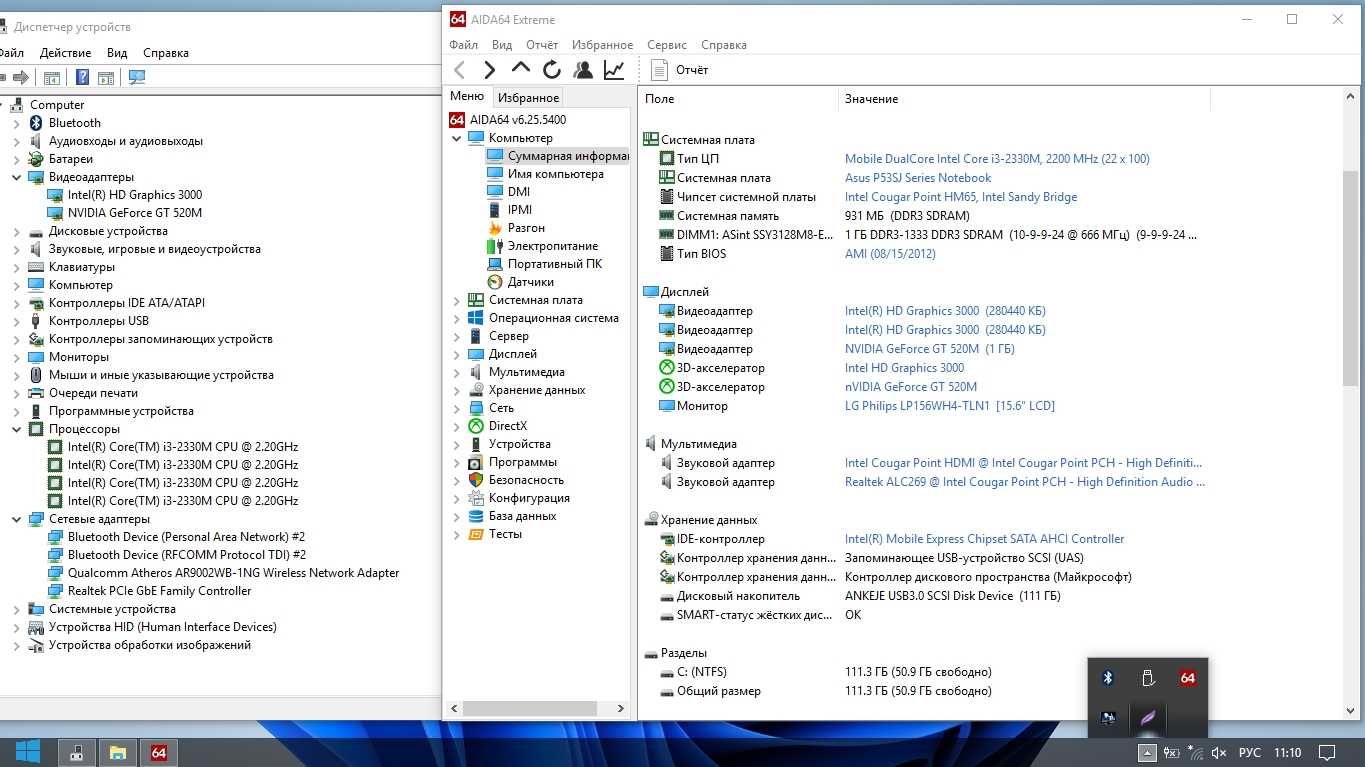This screenshot has width=1365, height=767.
Task: Click the AIDA64 icon in tray popup
Action: (x=1188, y=678)
